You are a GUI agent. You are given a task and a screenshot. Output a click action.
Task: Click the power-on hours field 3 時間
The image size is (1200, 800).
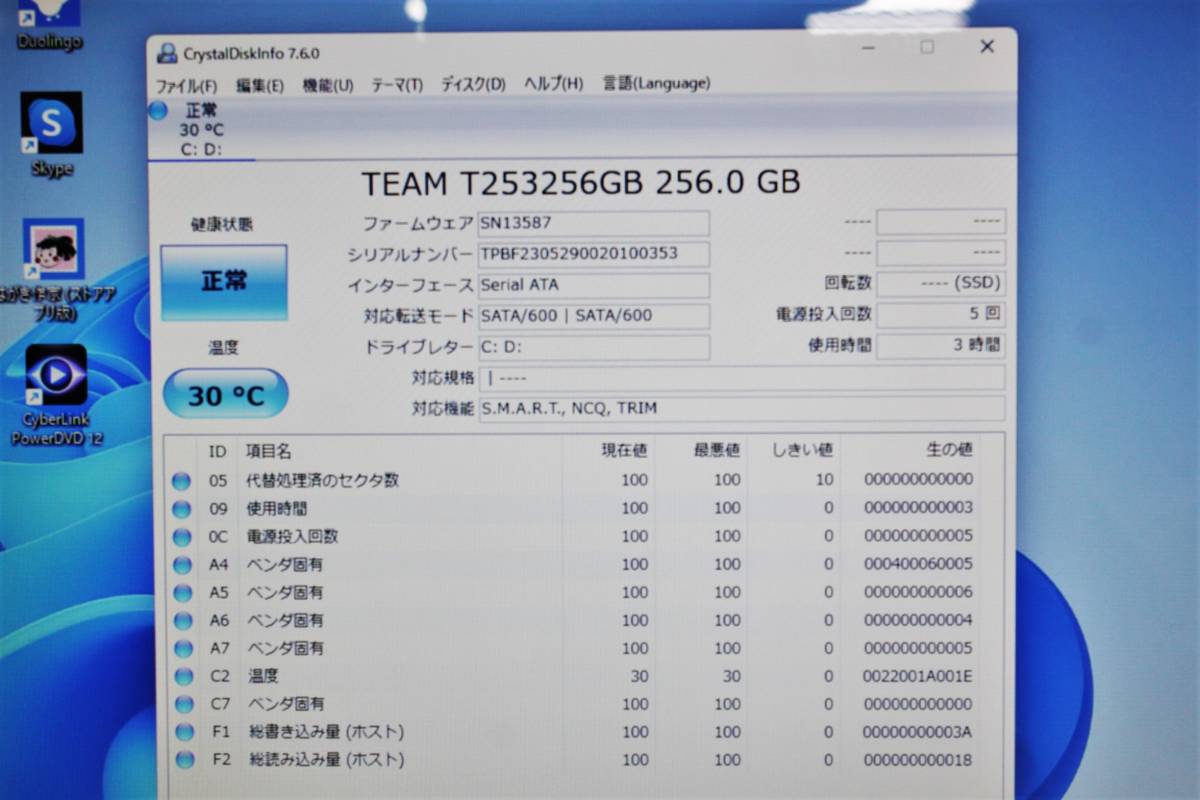click(x=941, y=346)
